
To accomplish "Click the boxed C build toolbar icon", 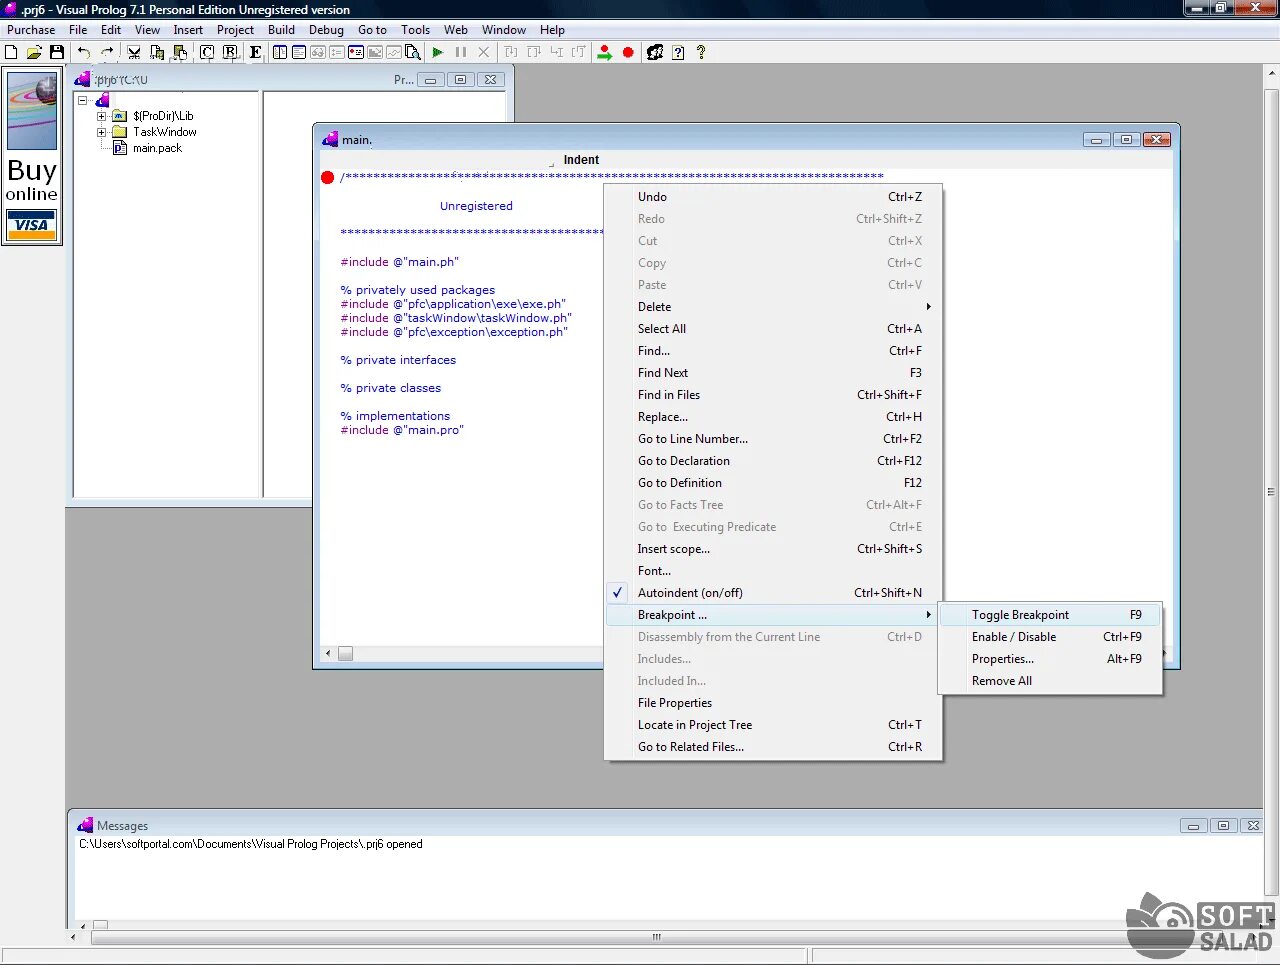I will (x=207, y=52).
